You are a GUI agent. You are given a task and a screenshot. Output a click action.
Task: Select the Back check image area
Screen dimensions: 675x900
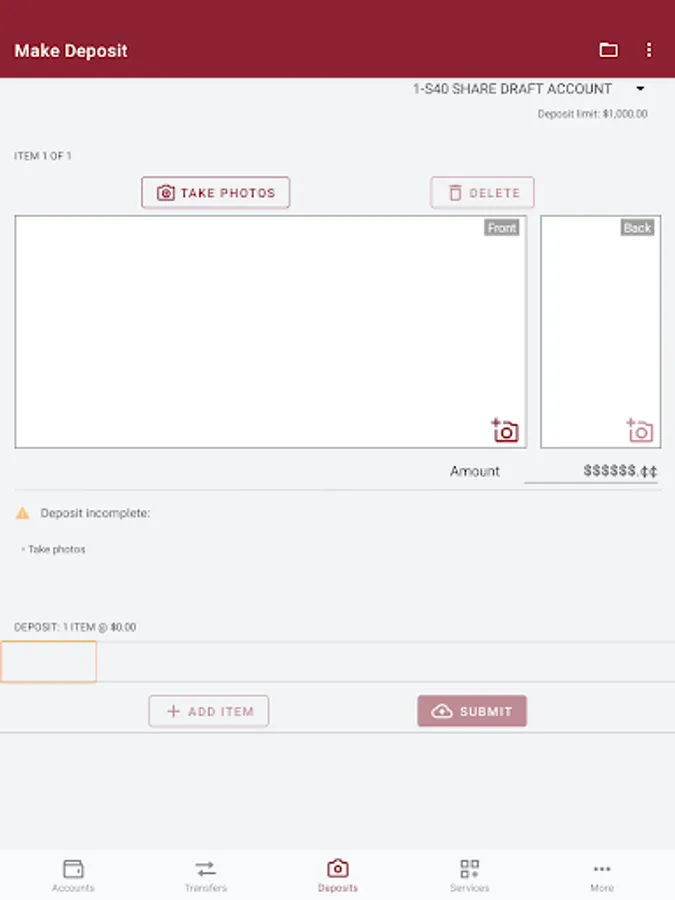coord(600,332)
